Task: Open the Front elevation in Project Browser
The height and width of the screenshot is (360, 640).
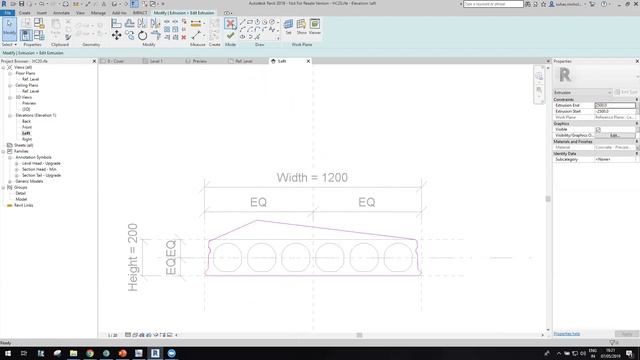Action: click(27, 127)
